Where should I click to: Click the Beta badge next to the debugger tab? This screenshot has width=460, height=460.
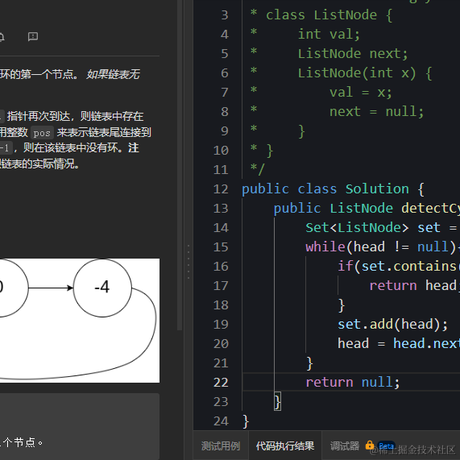tap(386, 446)
